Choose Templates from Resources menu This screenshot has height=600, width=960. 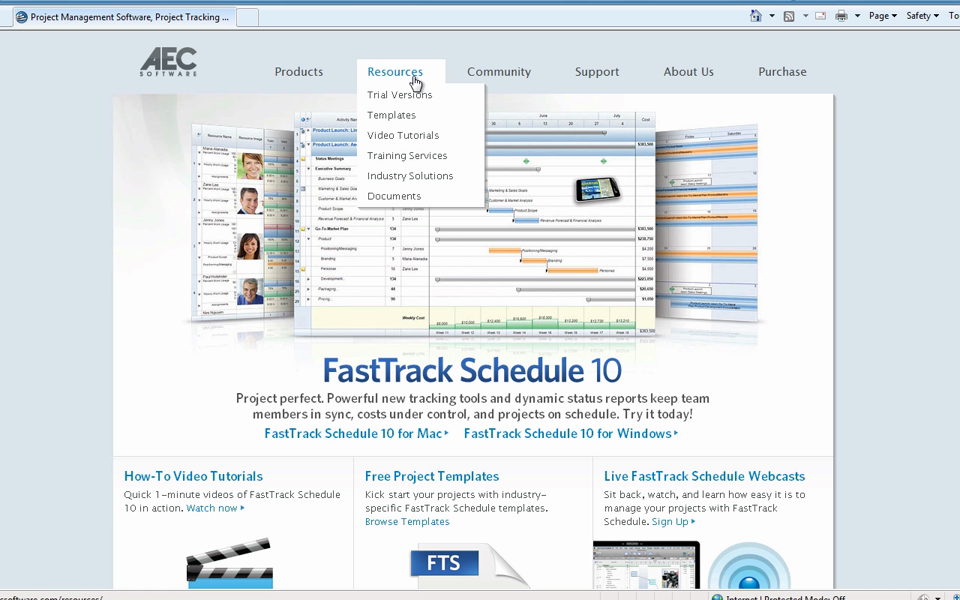391,115
